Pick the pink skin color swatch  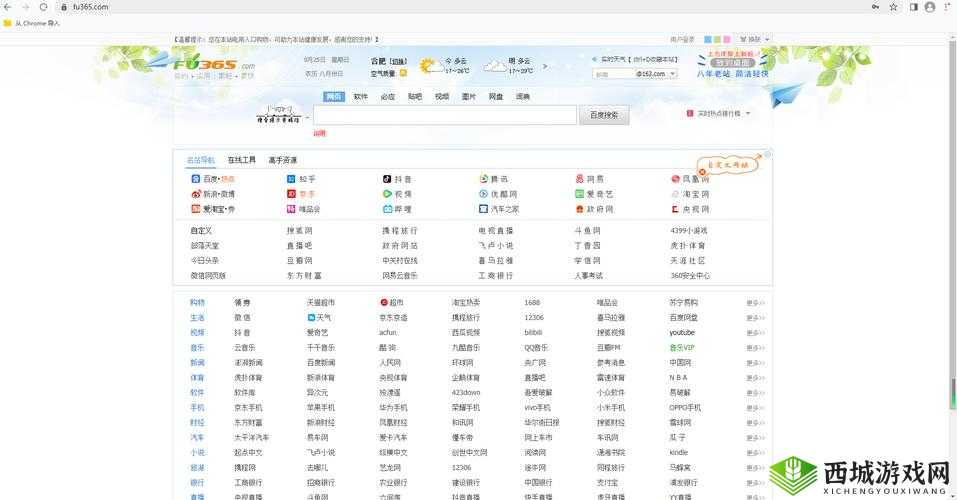pyautogui.click(x=726, y=39)
